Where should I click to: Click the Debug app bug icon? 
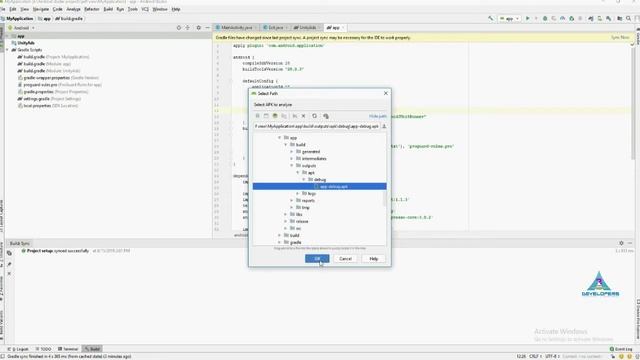tap(545, 18)
